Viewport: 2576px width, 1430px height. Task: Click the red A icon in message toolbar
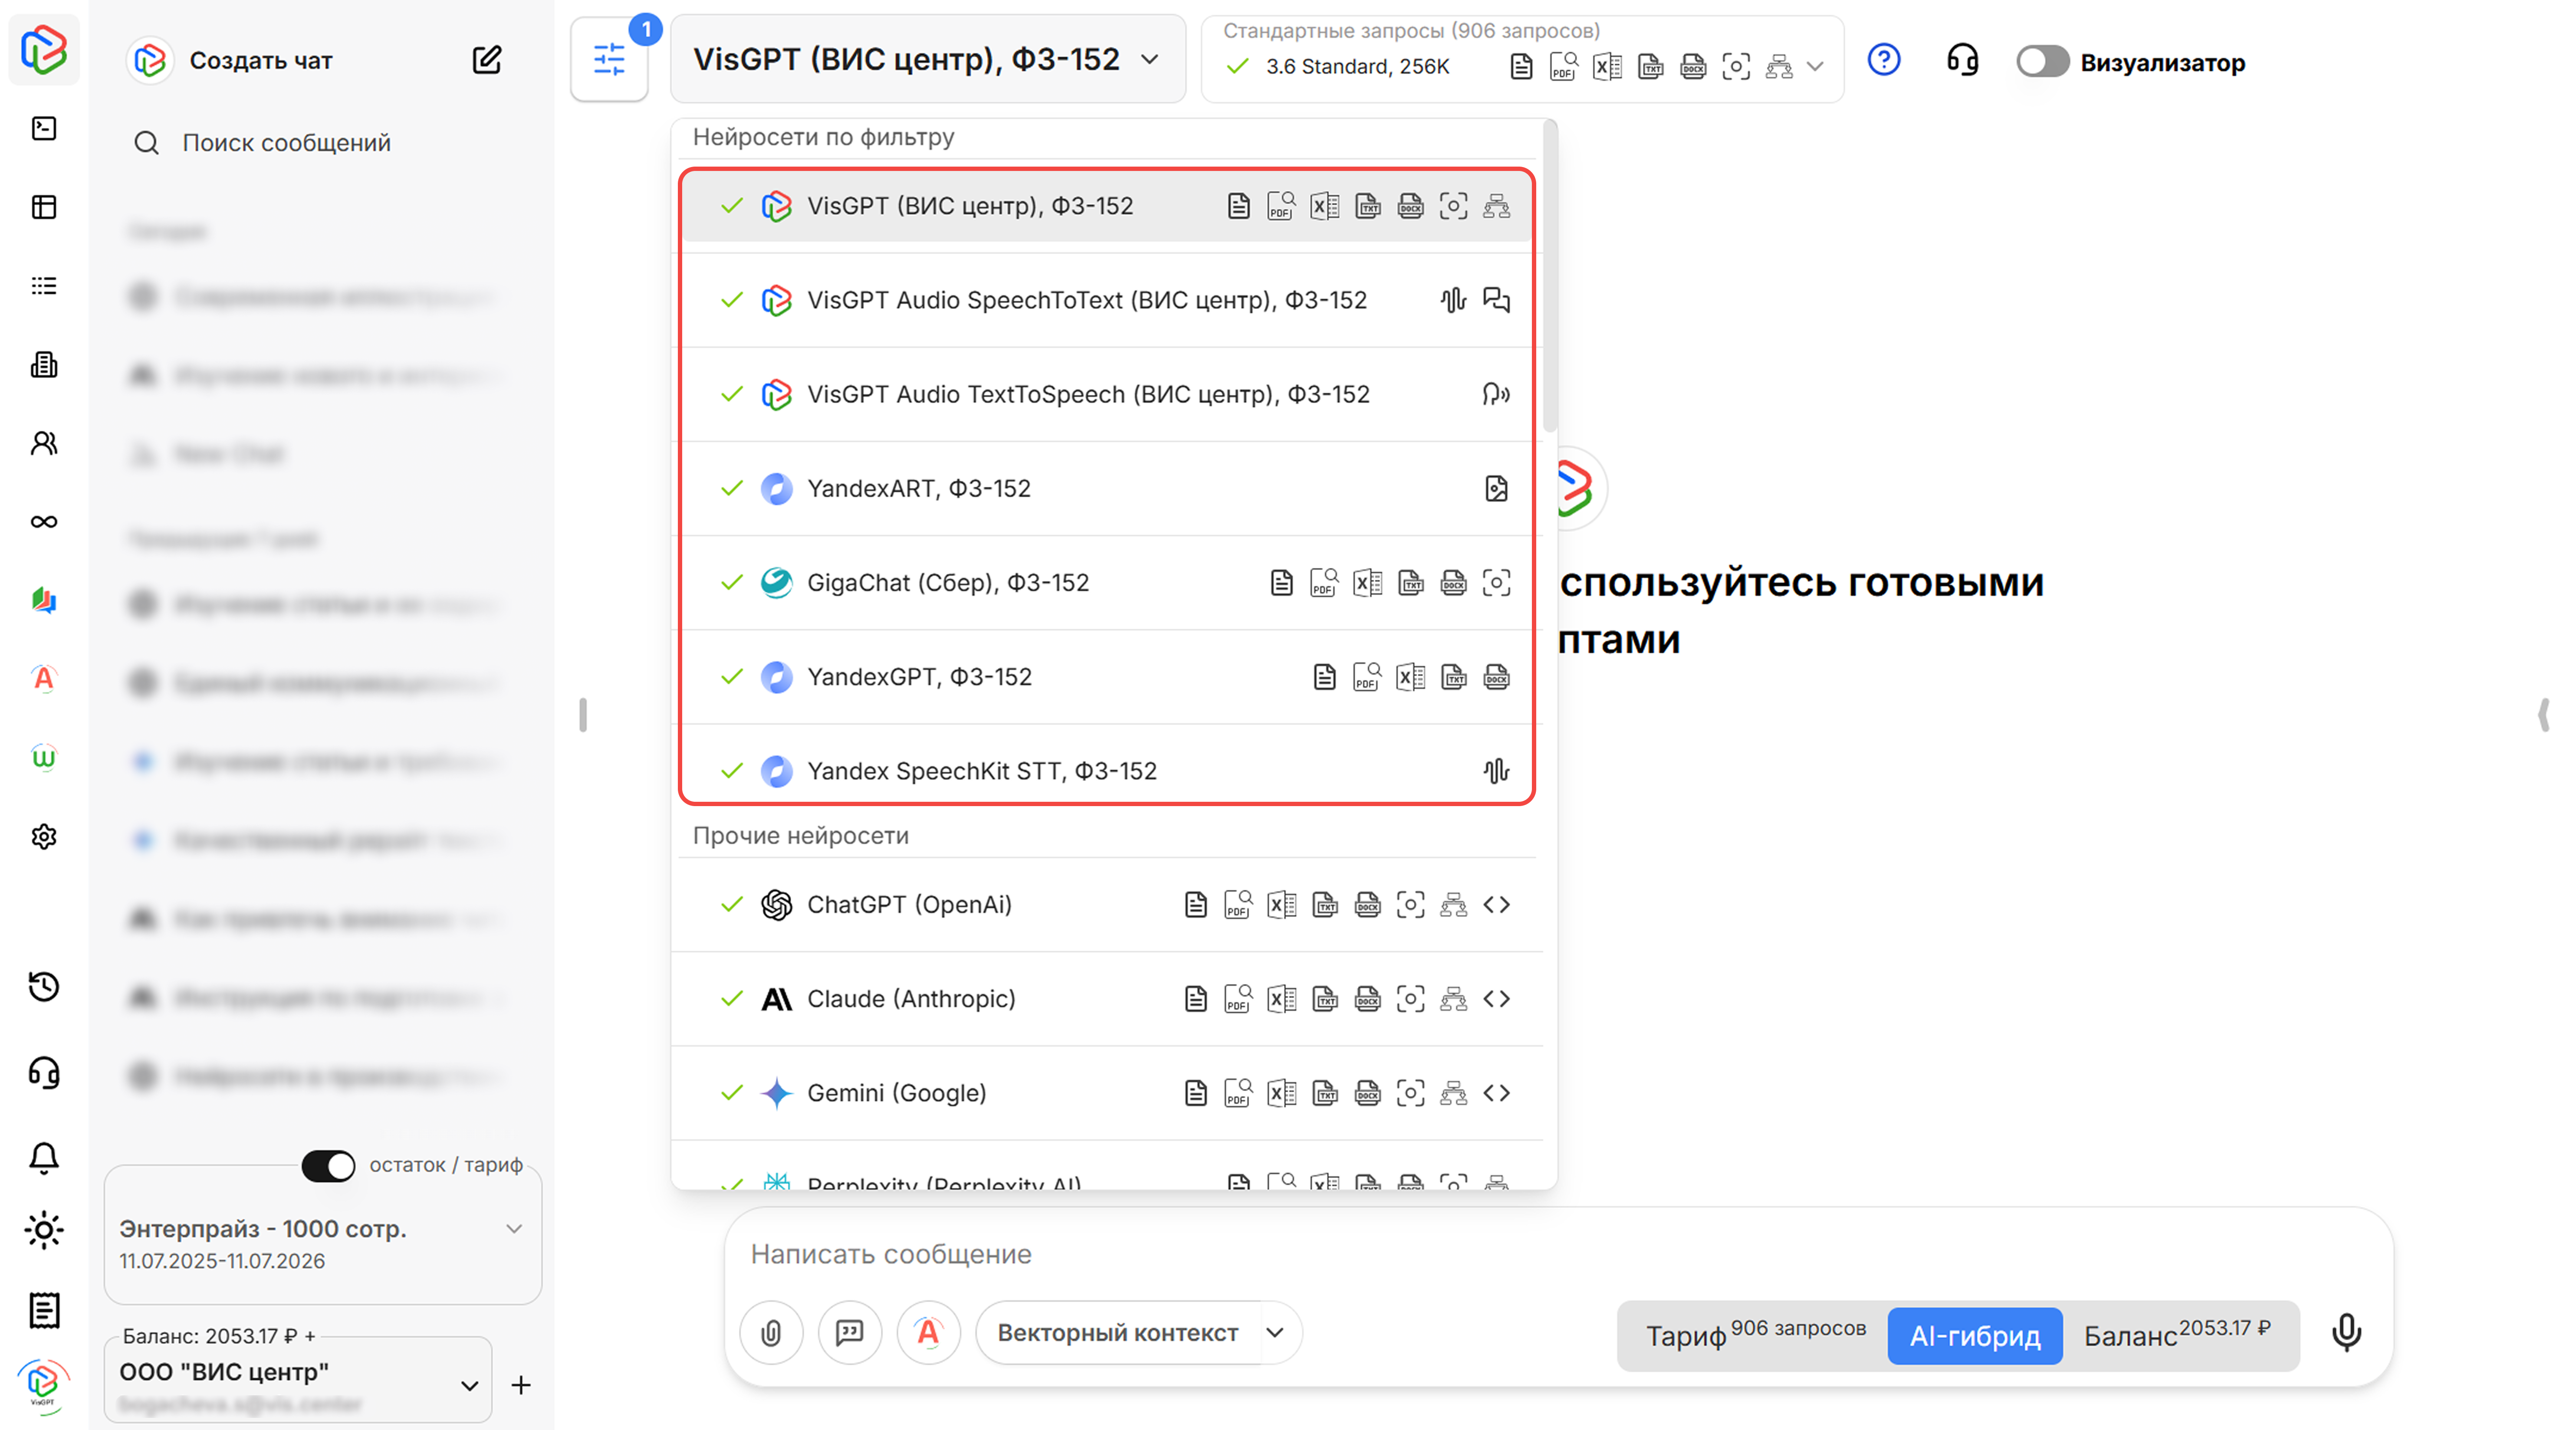pos(929,1333)
